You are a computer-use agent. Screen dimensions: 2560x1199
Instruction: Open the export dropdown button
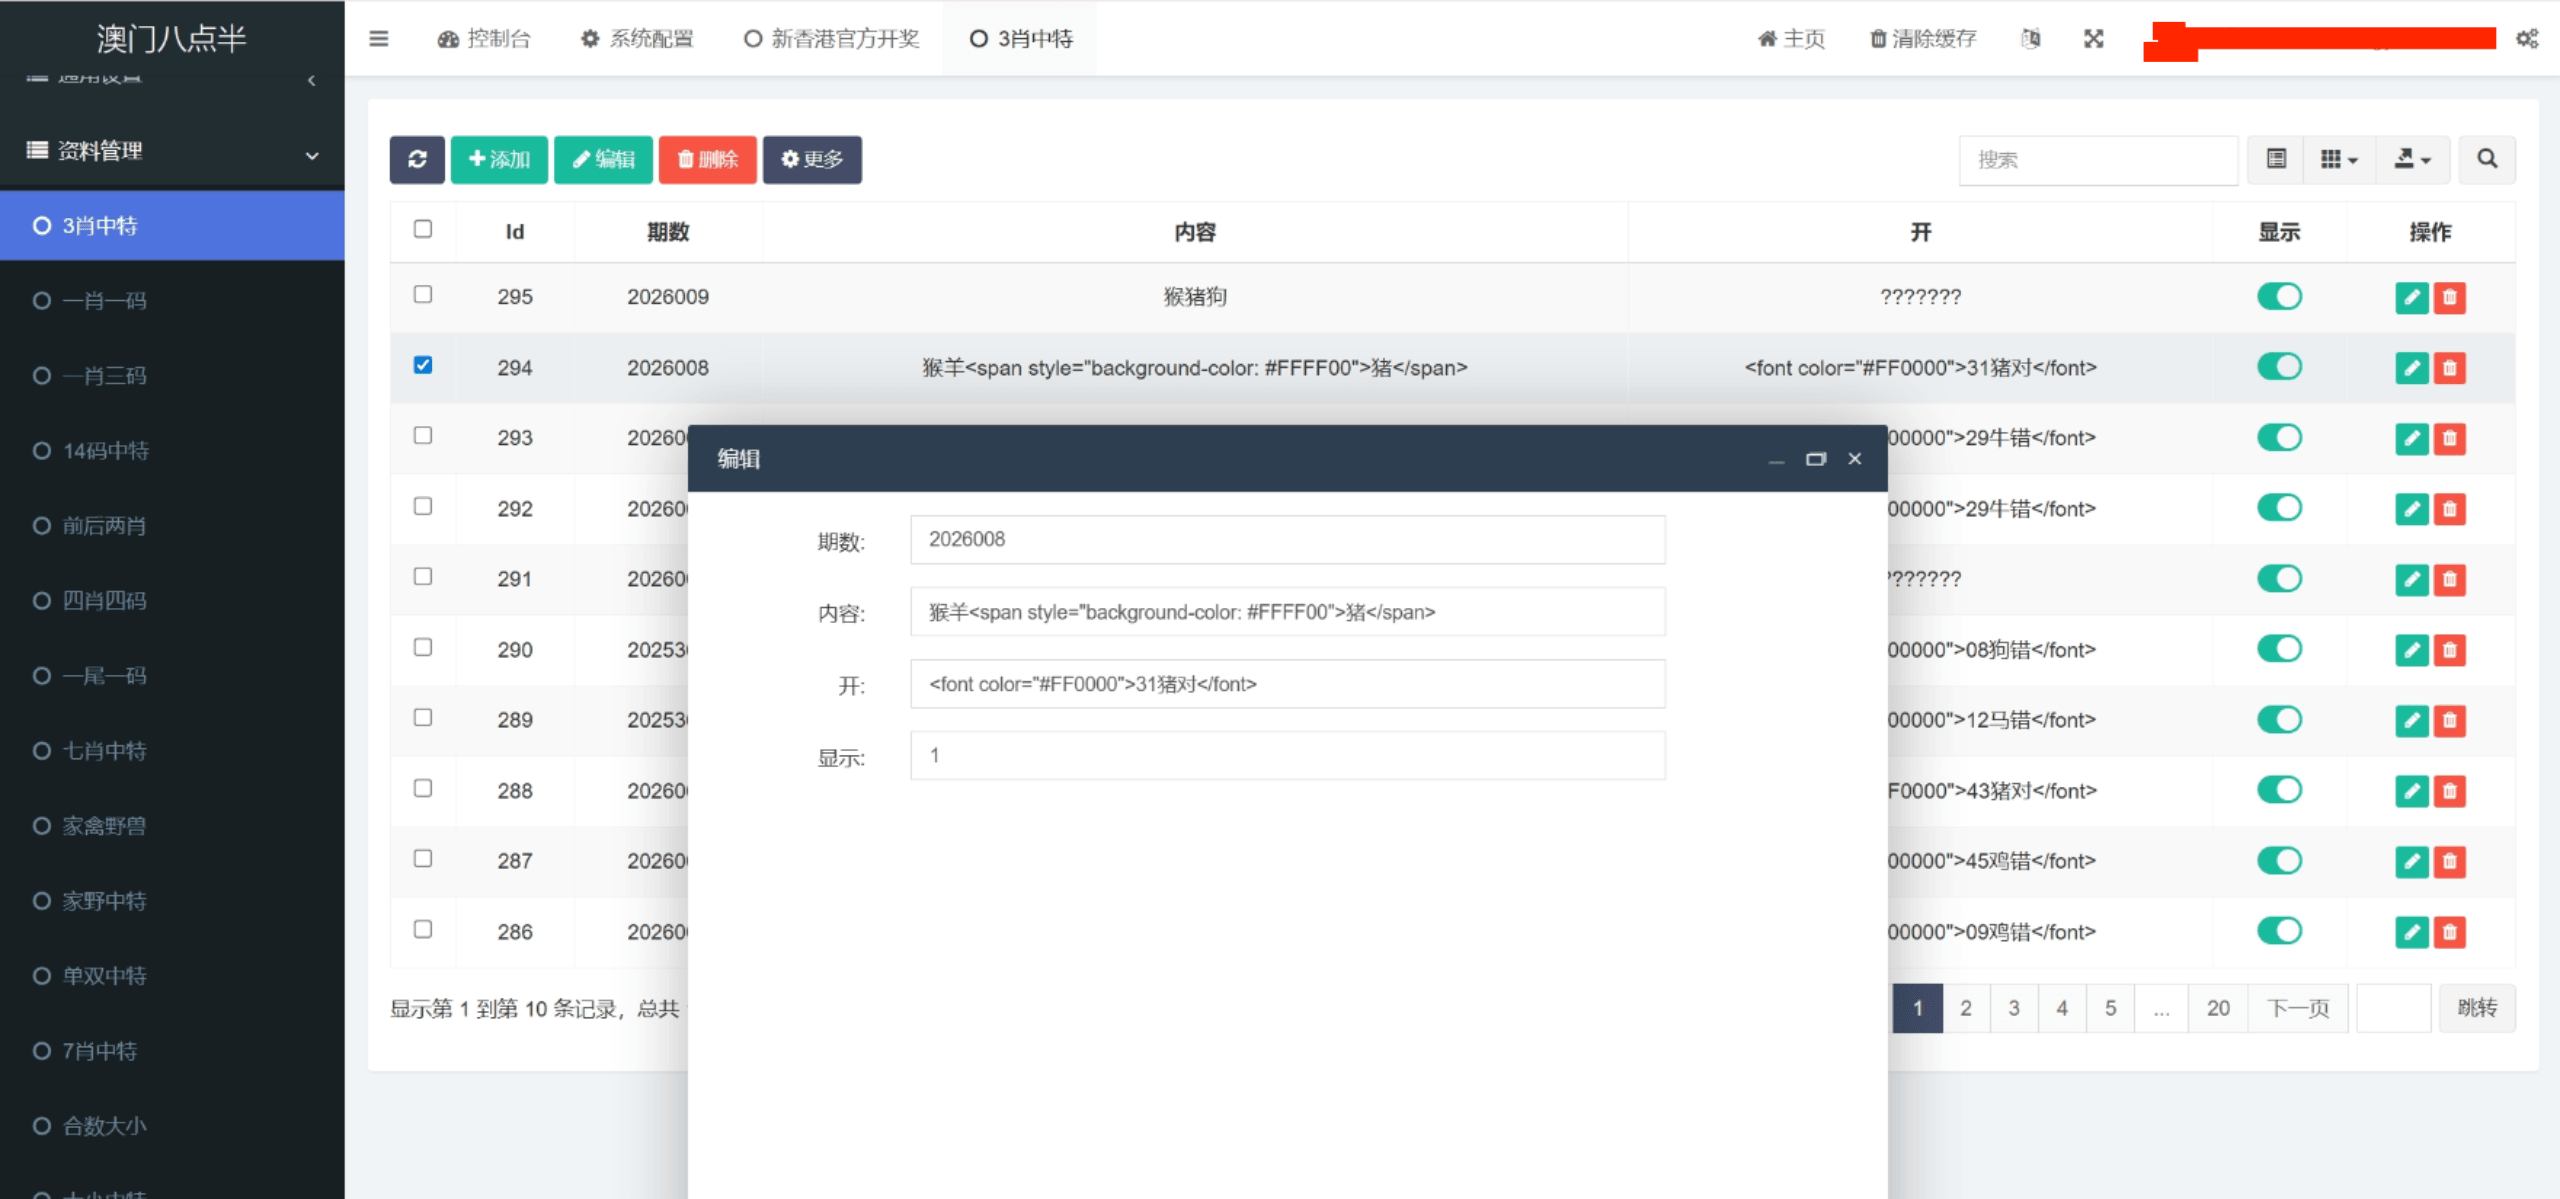click(x=2412, y=159)
